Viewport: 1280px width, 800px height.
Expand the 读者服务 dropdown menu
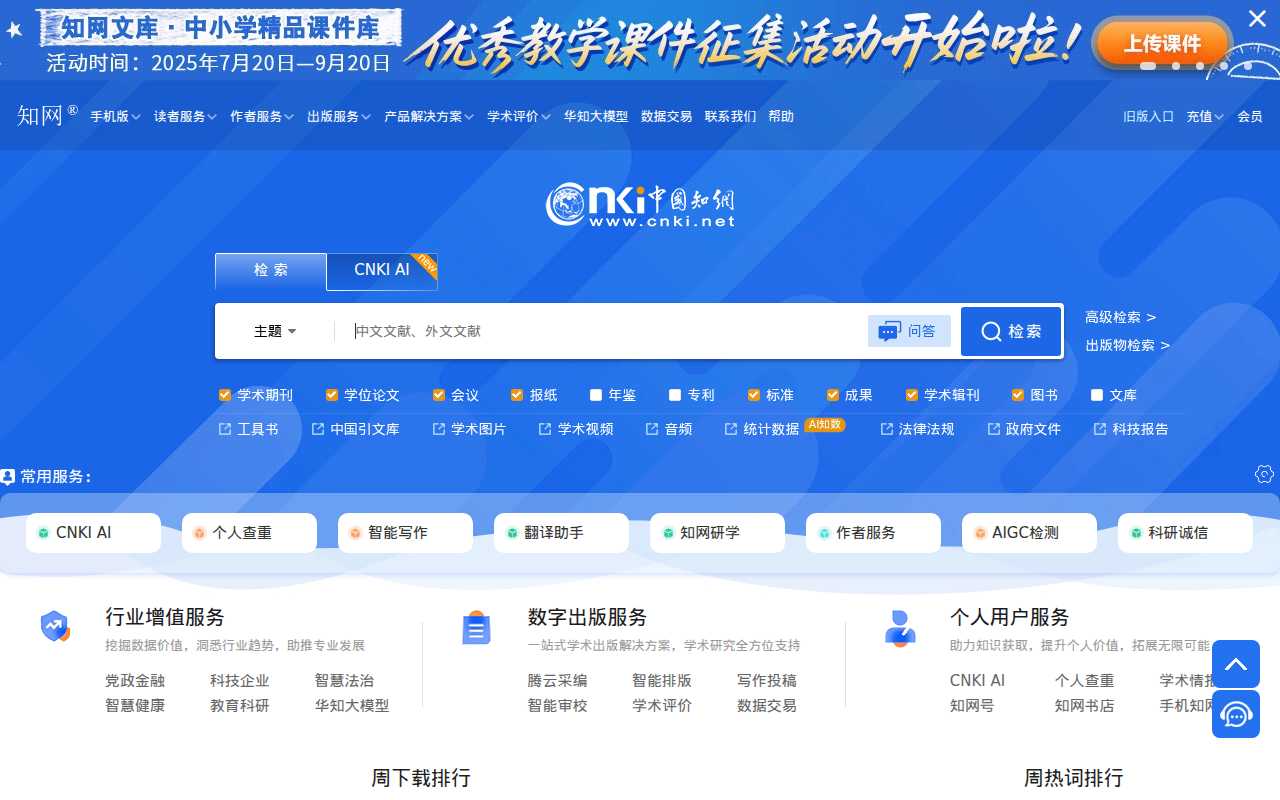pos(185,116)
